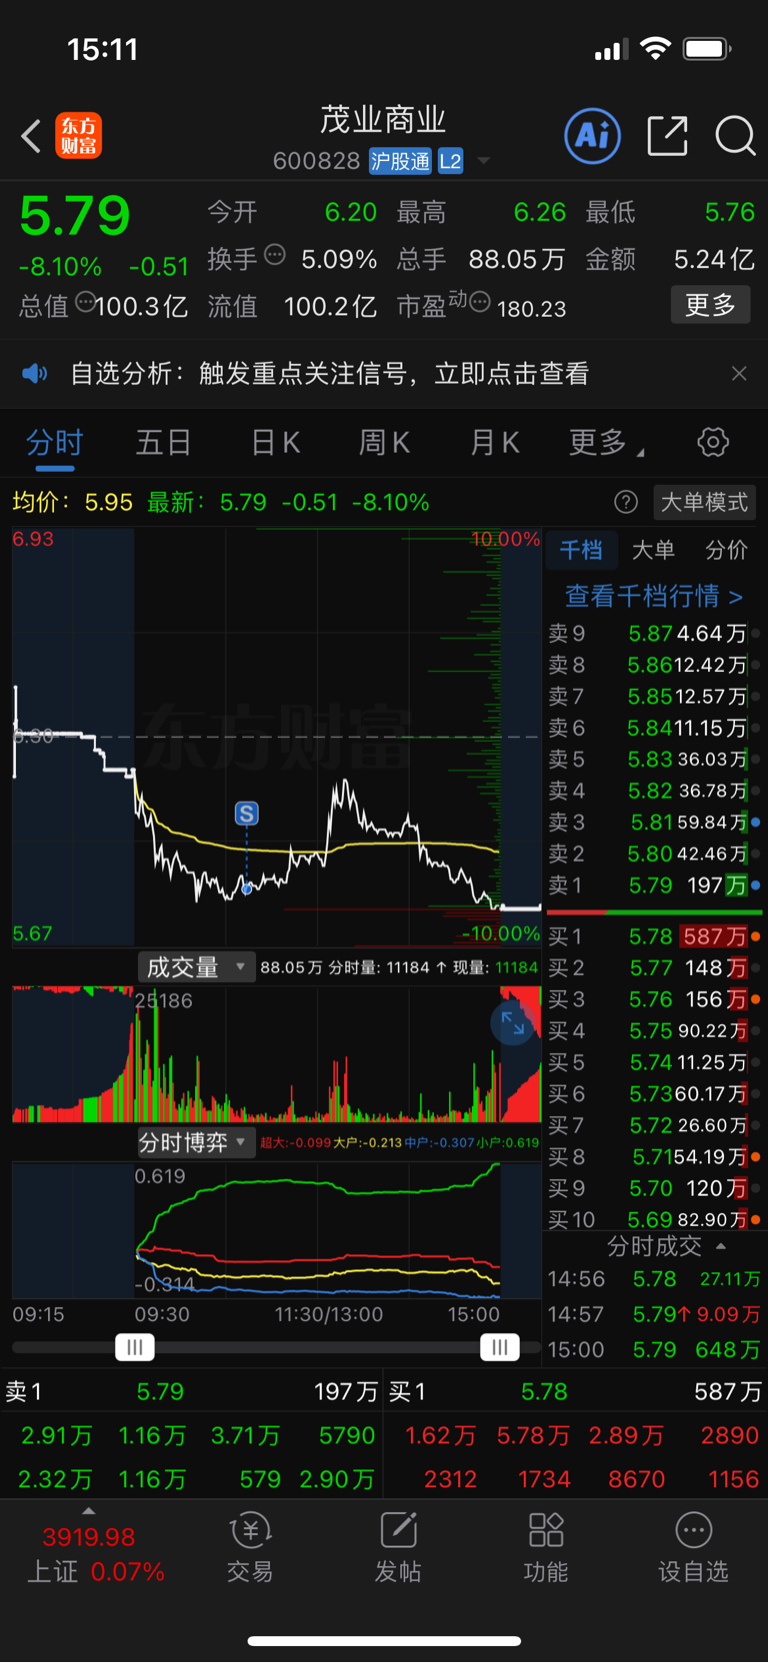Tap the info icon beside 换手
Screen dimensions: 768x1663
point(275,255)
